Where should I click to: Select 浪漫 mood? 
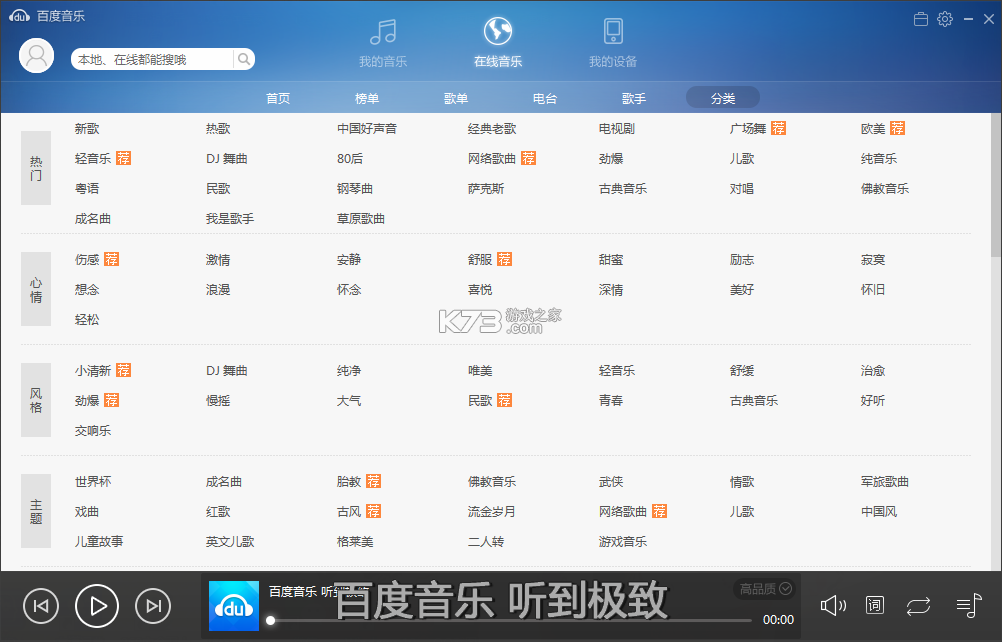pos(218,289)
